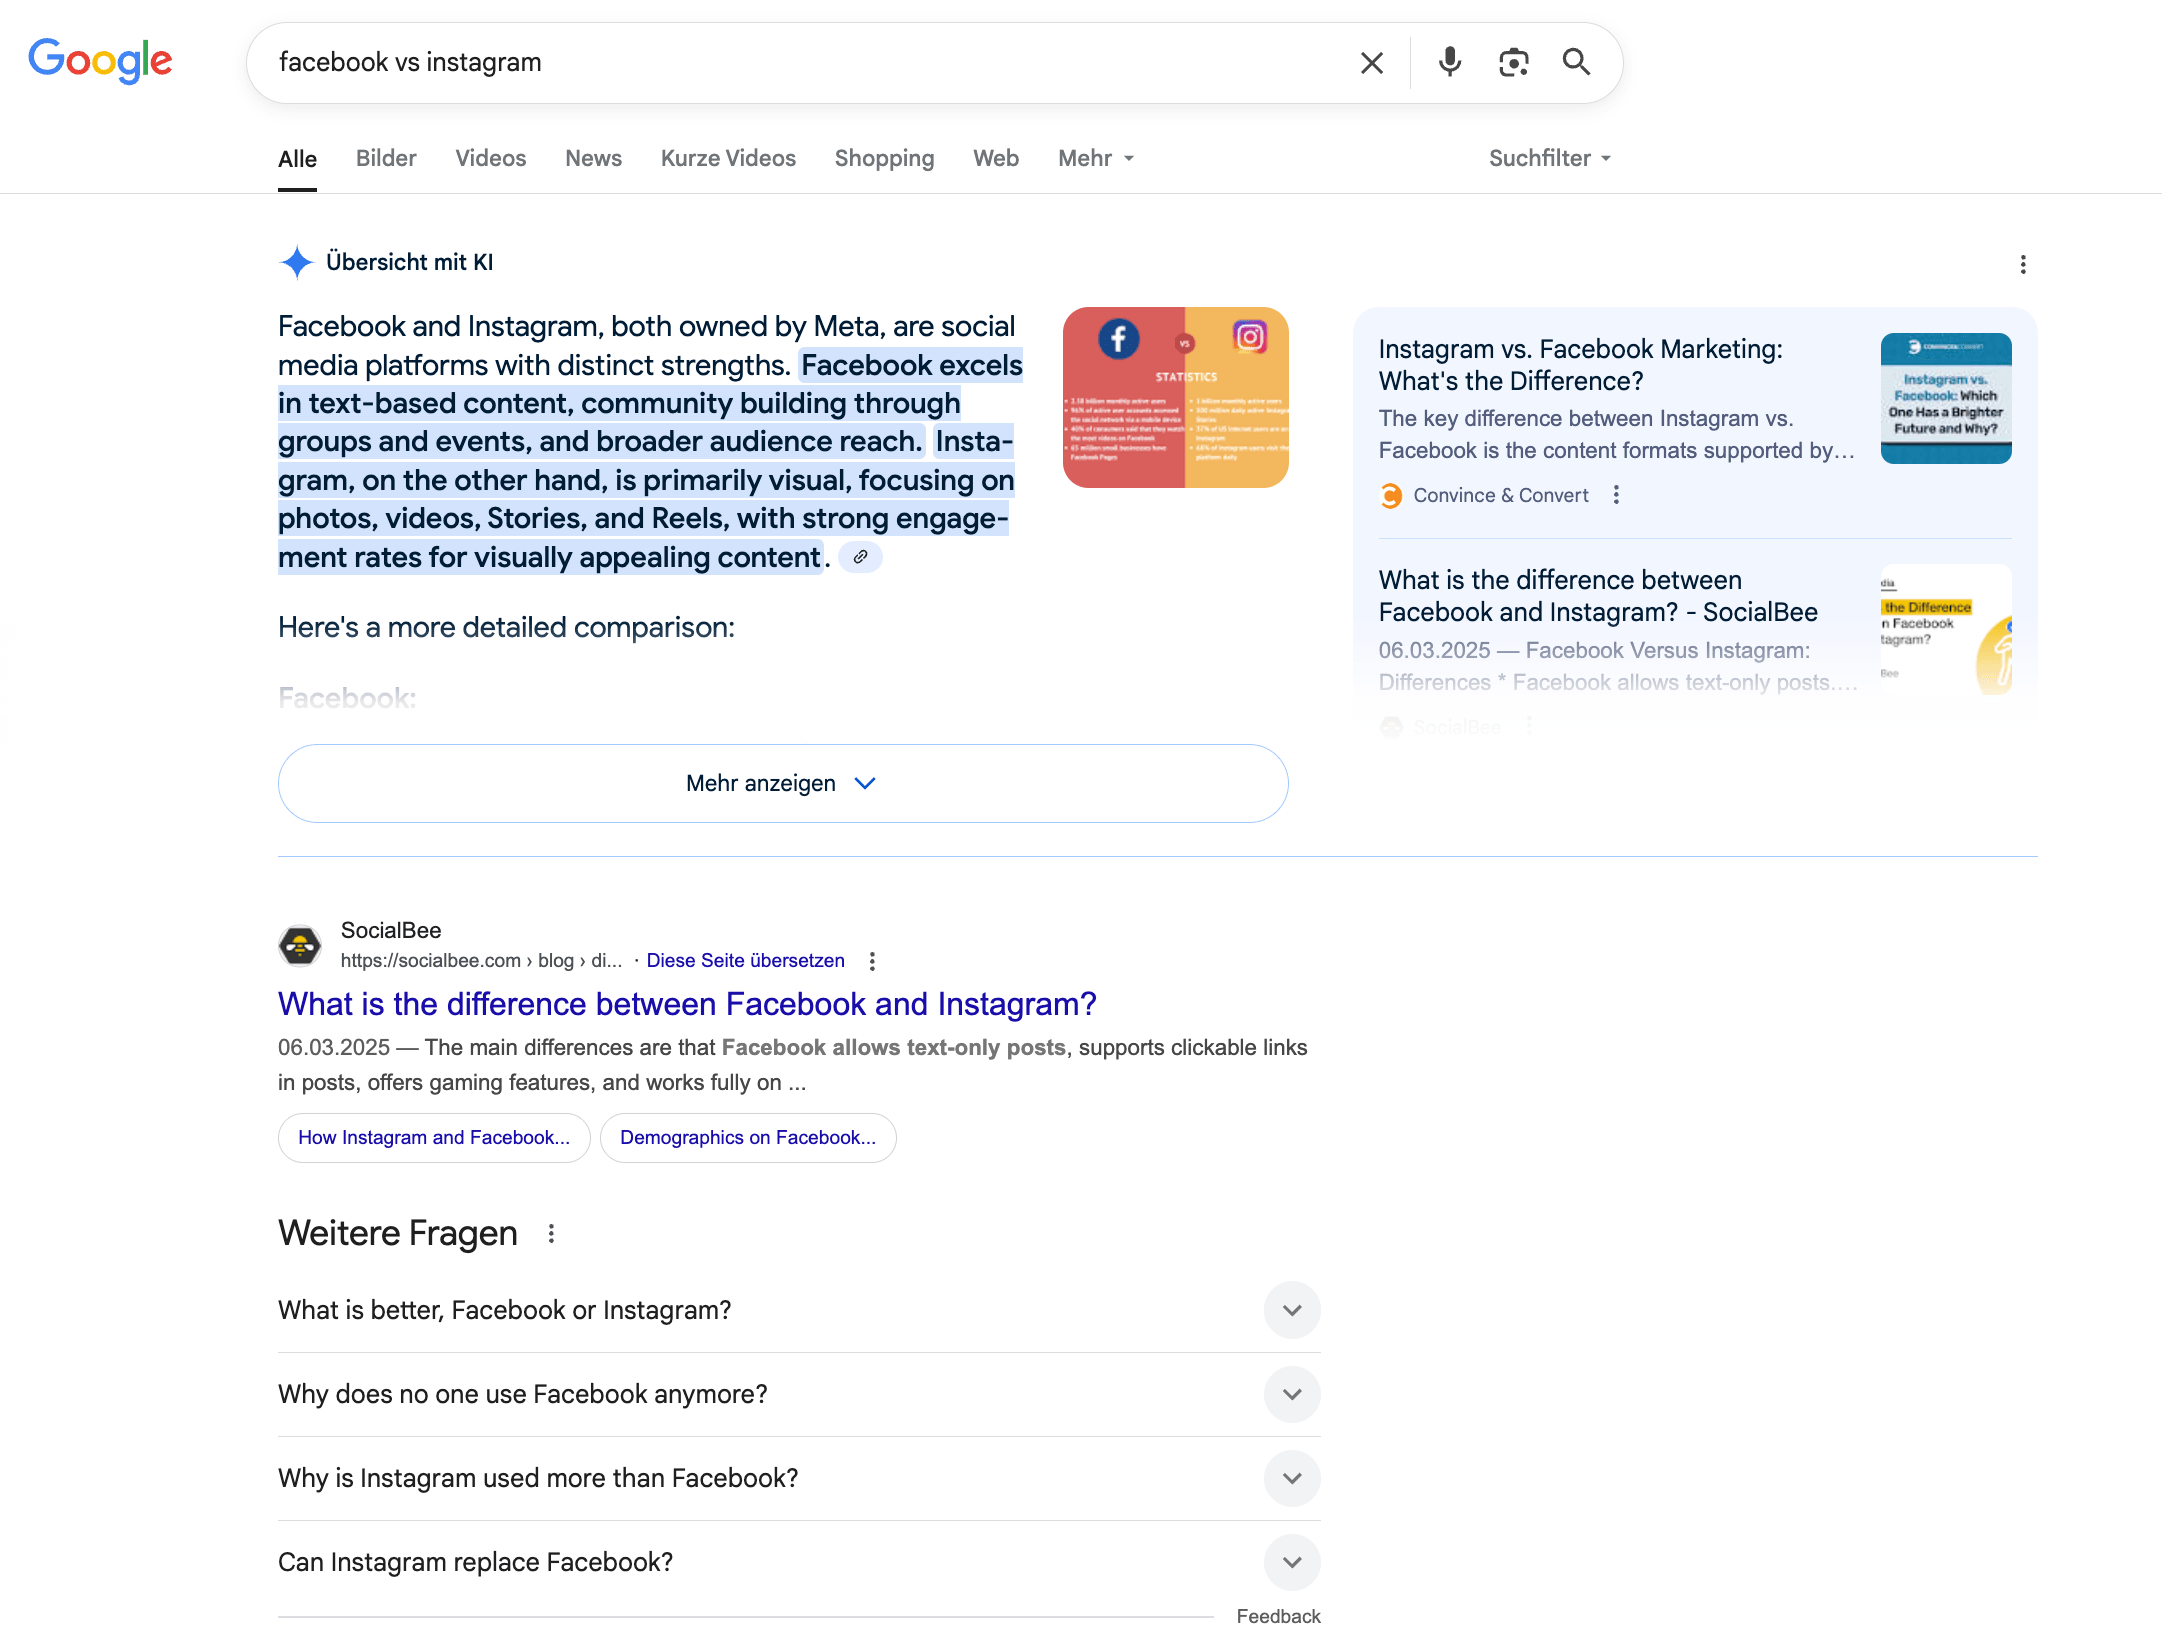Focus the search input field
Image resolution: width=2162 pixels, height=1640 pixels.
click(x=800, y=62)
